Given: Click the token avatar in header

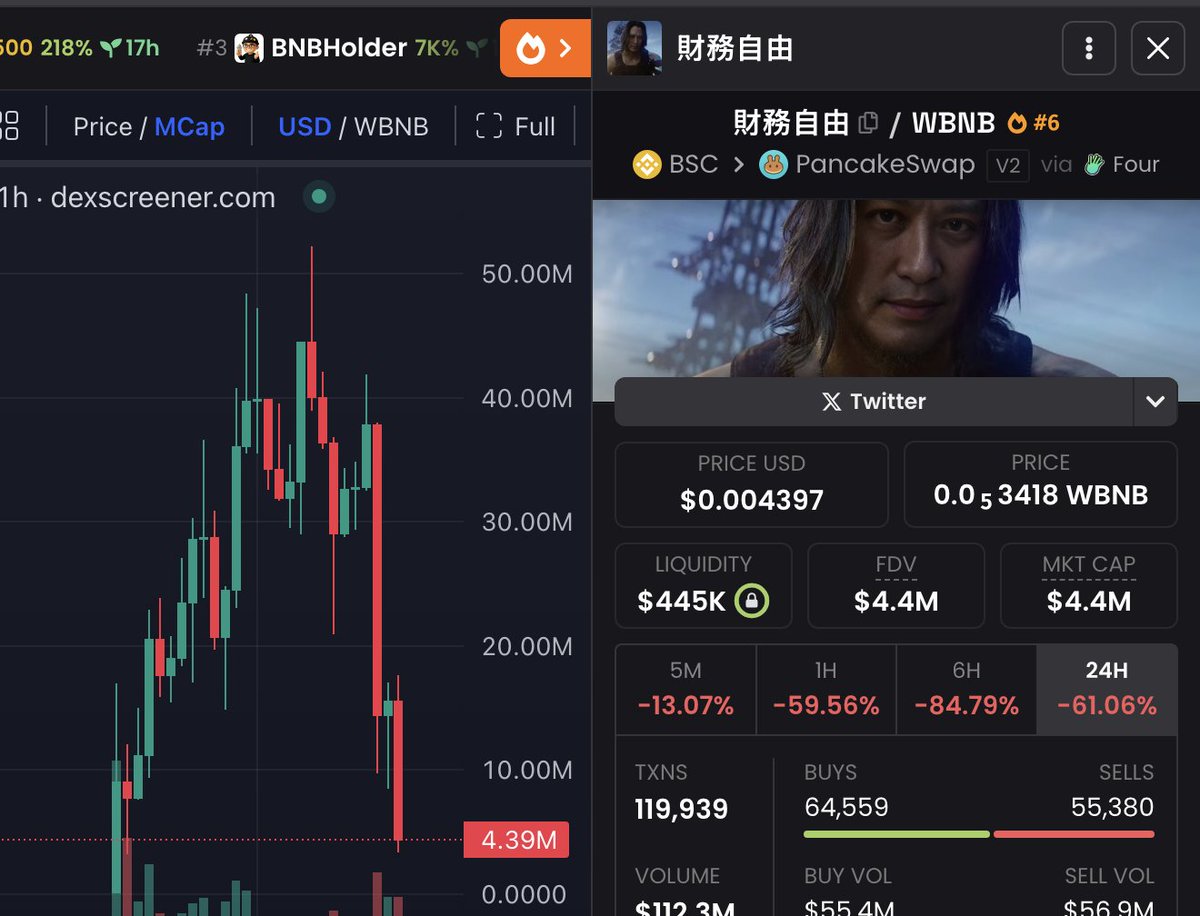Looking at the screenshot, I should 634,48.
